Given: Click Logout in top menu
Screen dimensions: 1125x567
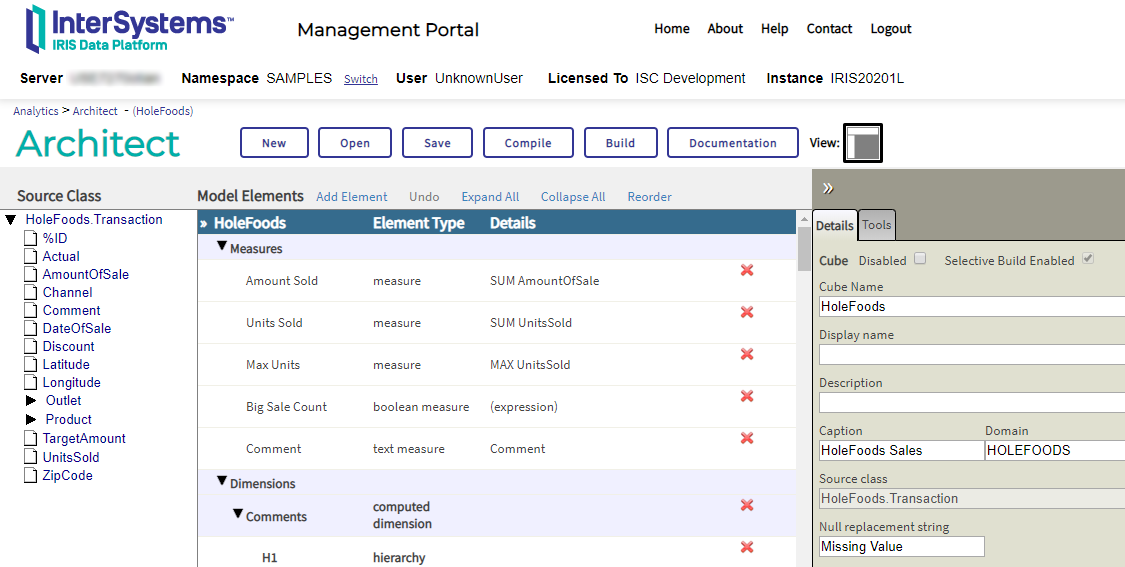Looking at the screenshot, I should (x=890, y=29).
